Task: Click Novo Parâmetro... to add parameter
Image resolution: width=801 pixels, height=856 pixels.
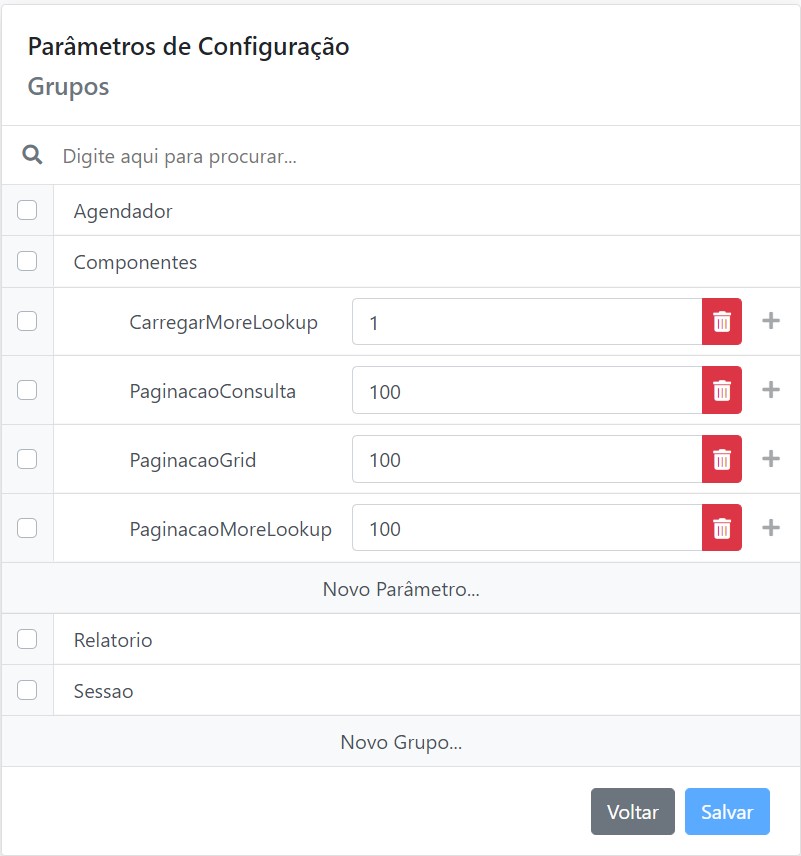Action: [401, 589]
